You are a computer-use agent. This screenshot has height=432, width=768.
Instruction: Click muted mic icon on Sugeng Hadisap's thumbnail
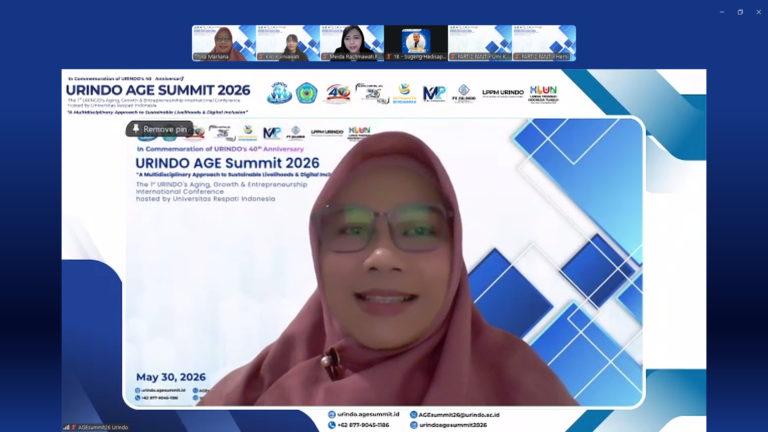pyautogui.click(x=389, y=57)
